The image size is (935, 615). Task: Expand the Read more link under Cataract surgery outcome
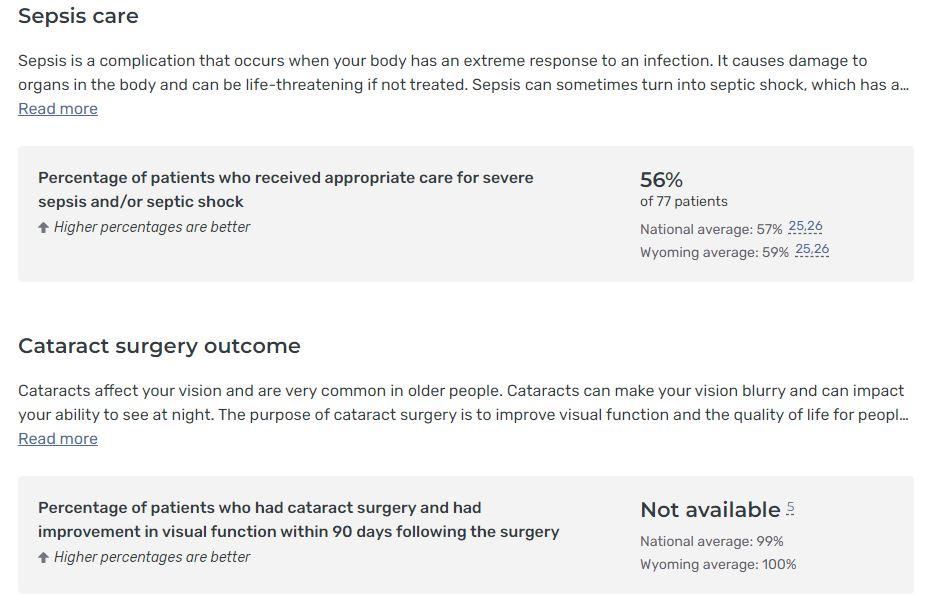pyautogui.click(x=57, y=438)
